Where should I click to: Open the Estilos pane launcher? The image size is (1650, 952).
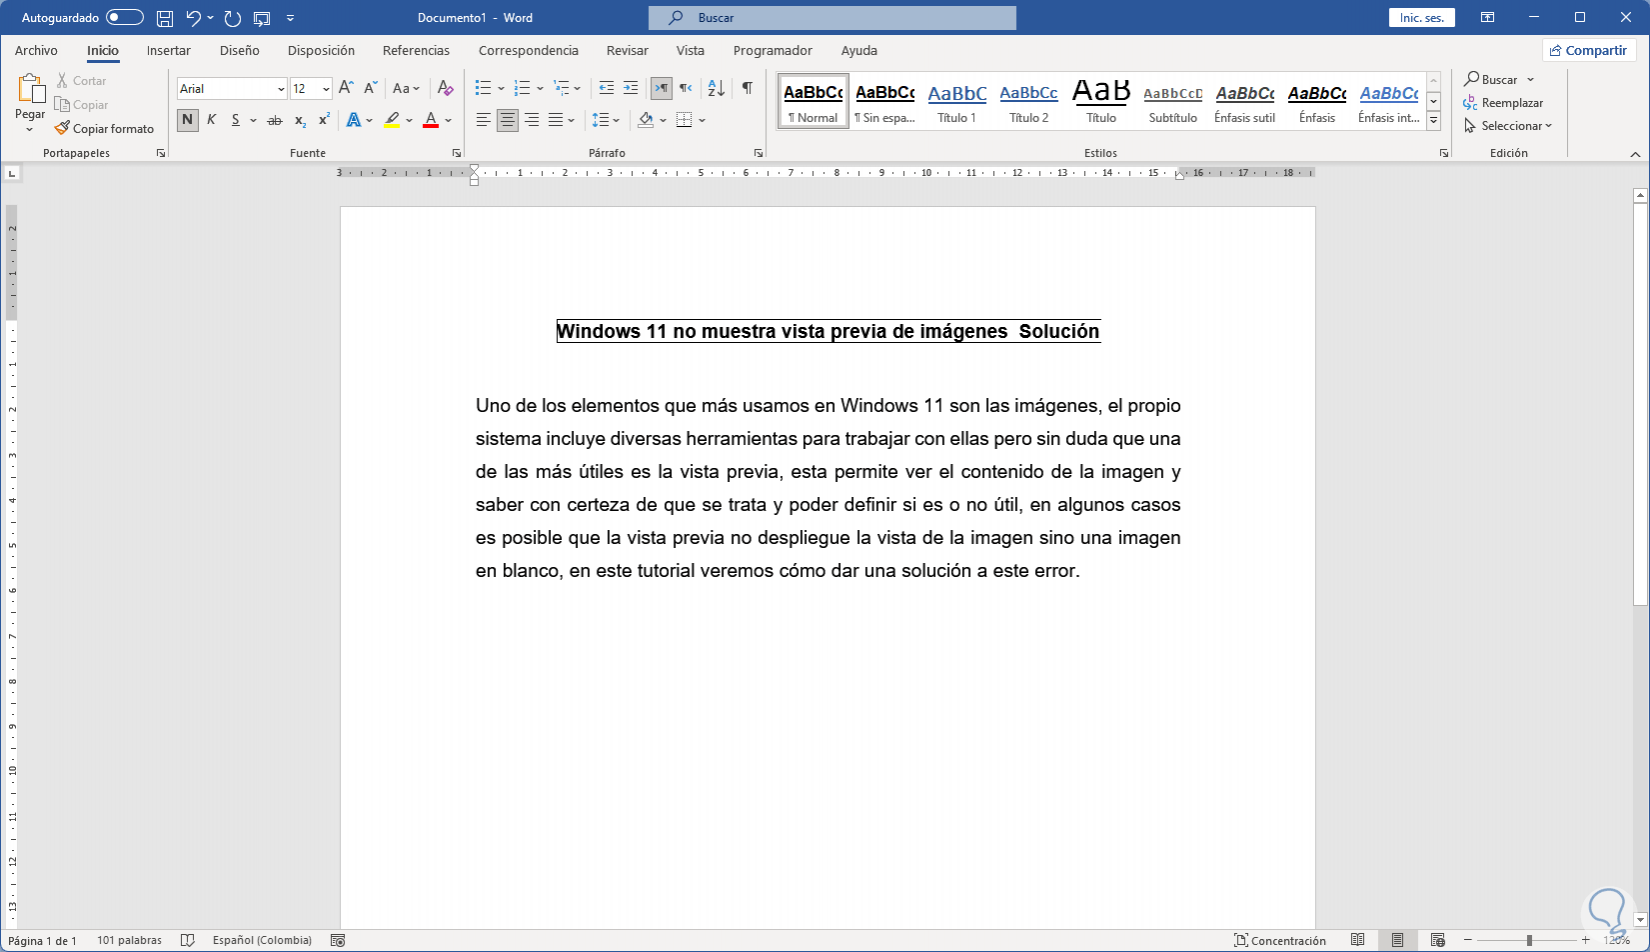[x=1444, y=153]
